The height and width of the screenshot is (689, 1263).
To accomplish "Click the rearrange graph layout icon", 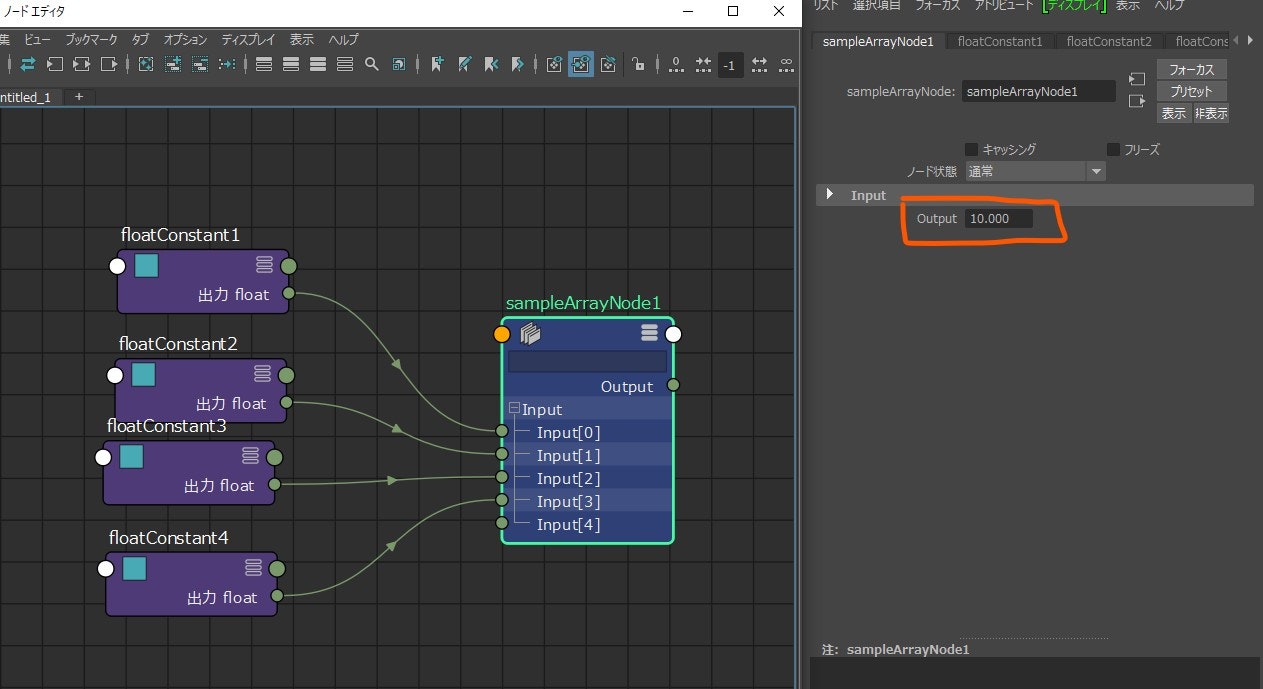I will coord(227,64).
